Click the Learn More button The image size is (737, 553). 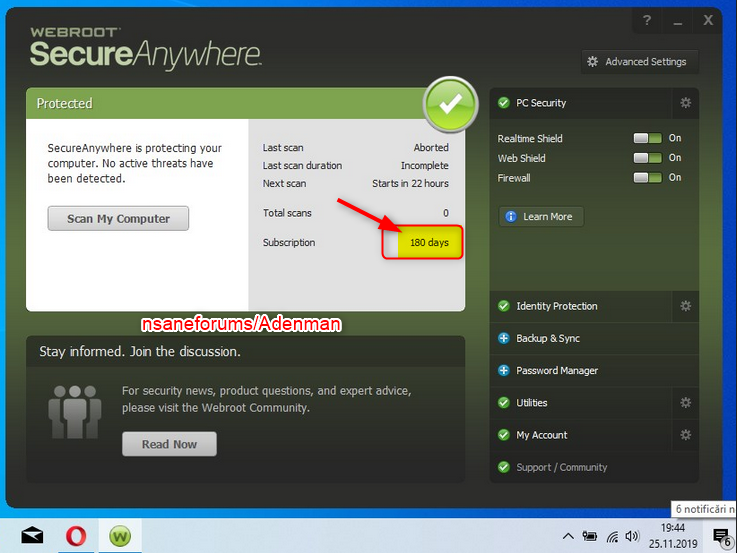tap(541, 217)
